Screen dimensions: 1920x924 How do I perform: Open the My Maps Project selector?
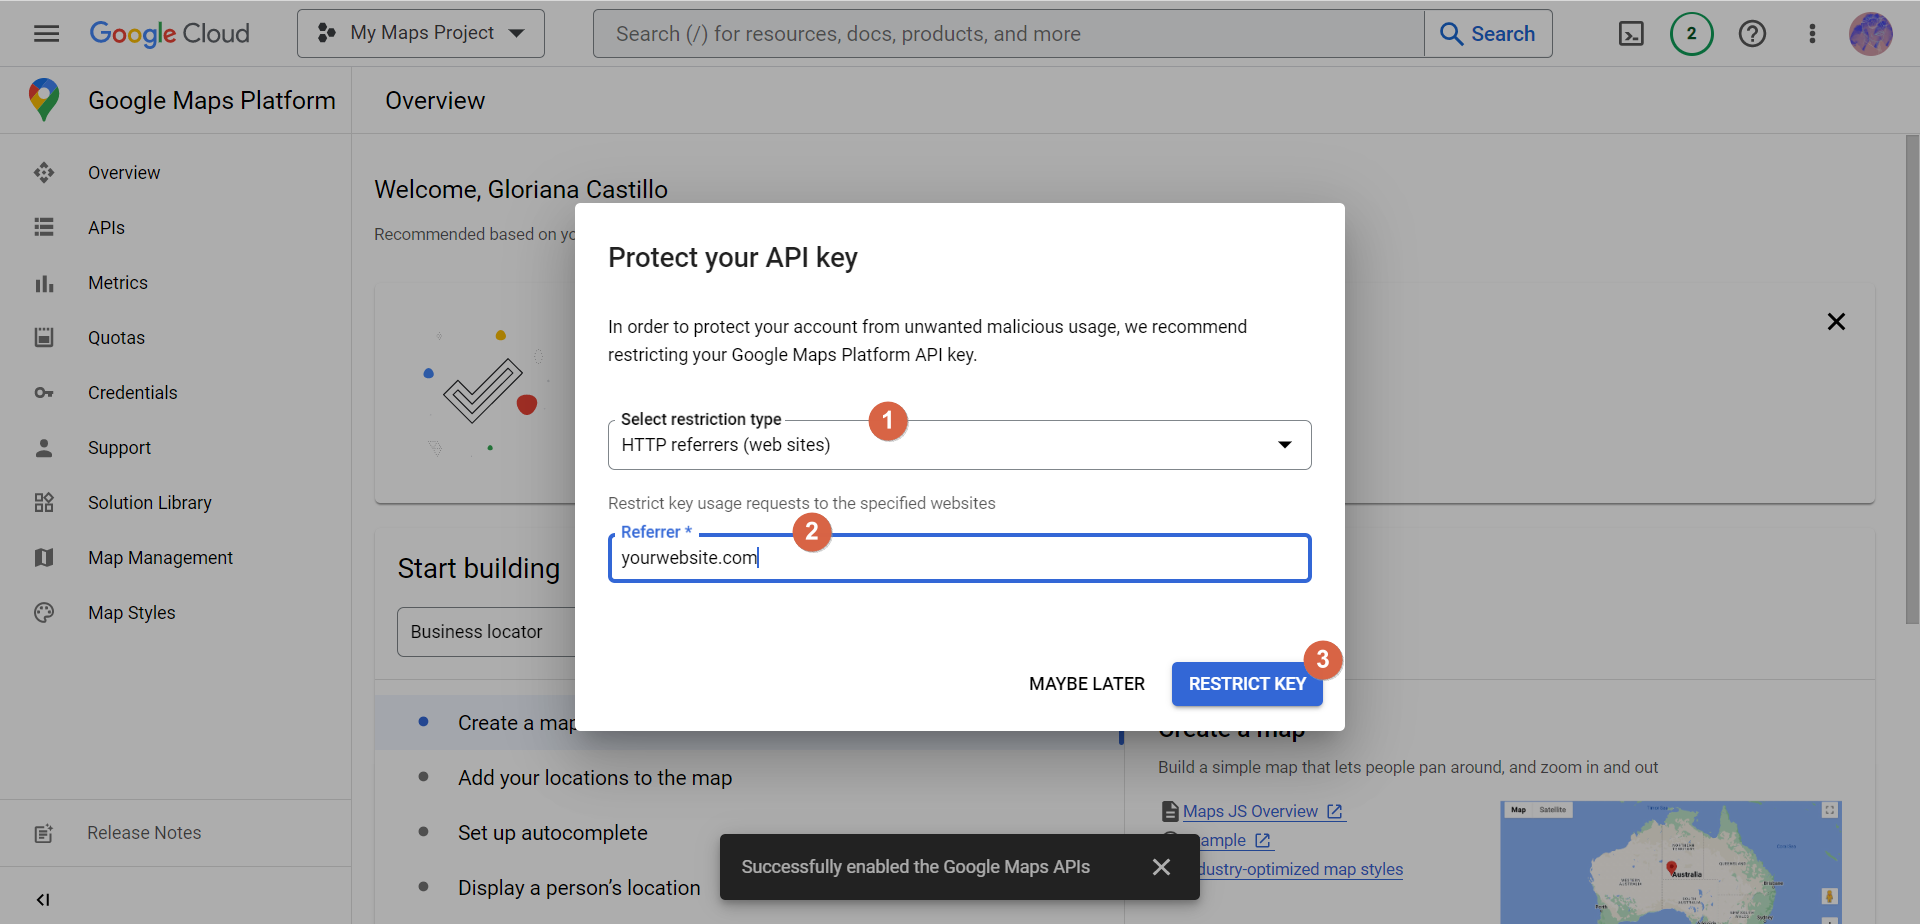(x=421, y=34)
